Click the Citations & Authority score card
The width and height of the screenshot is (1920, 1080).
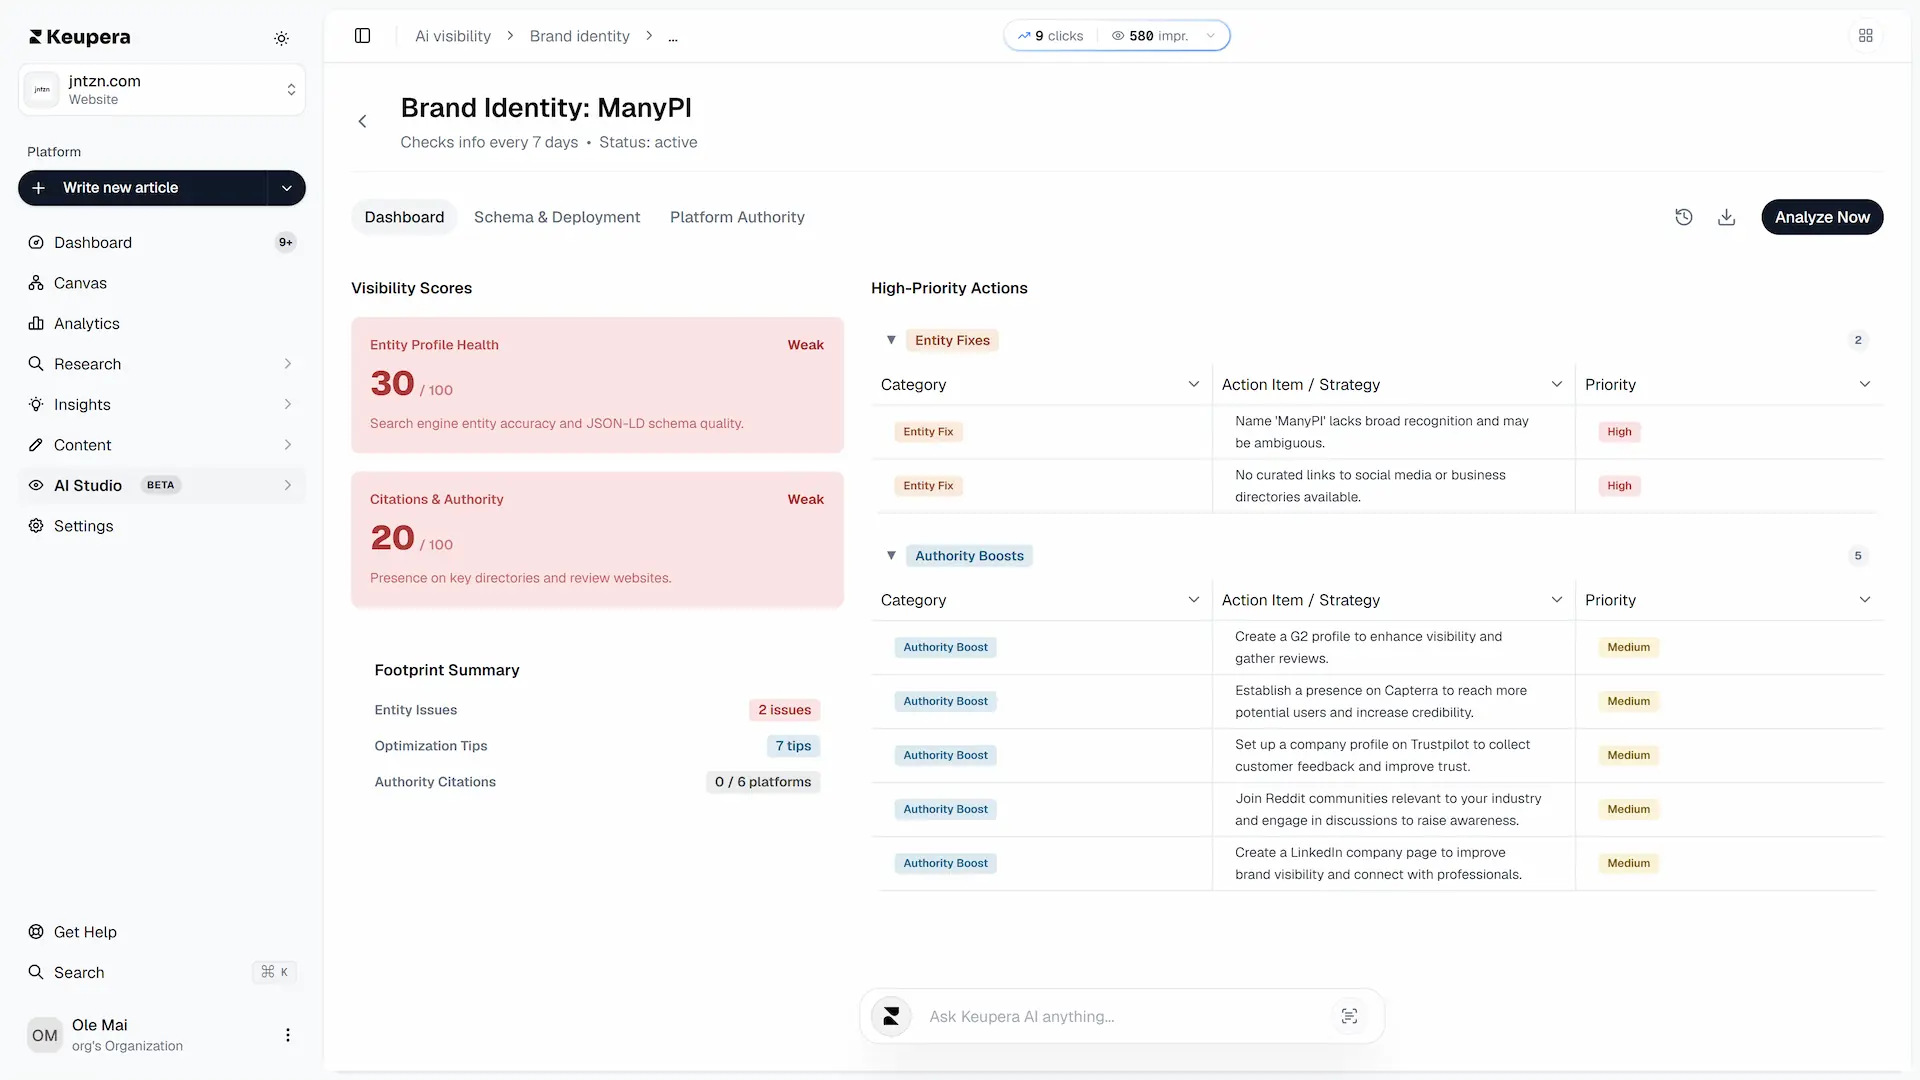(597, 540)
